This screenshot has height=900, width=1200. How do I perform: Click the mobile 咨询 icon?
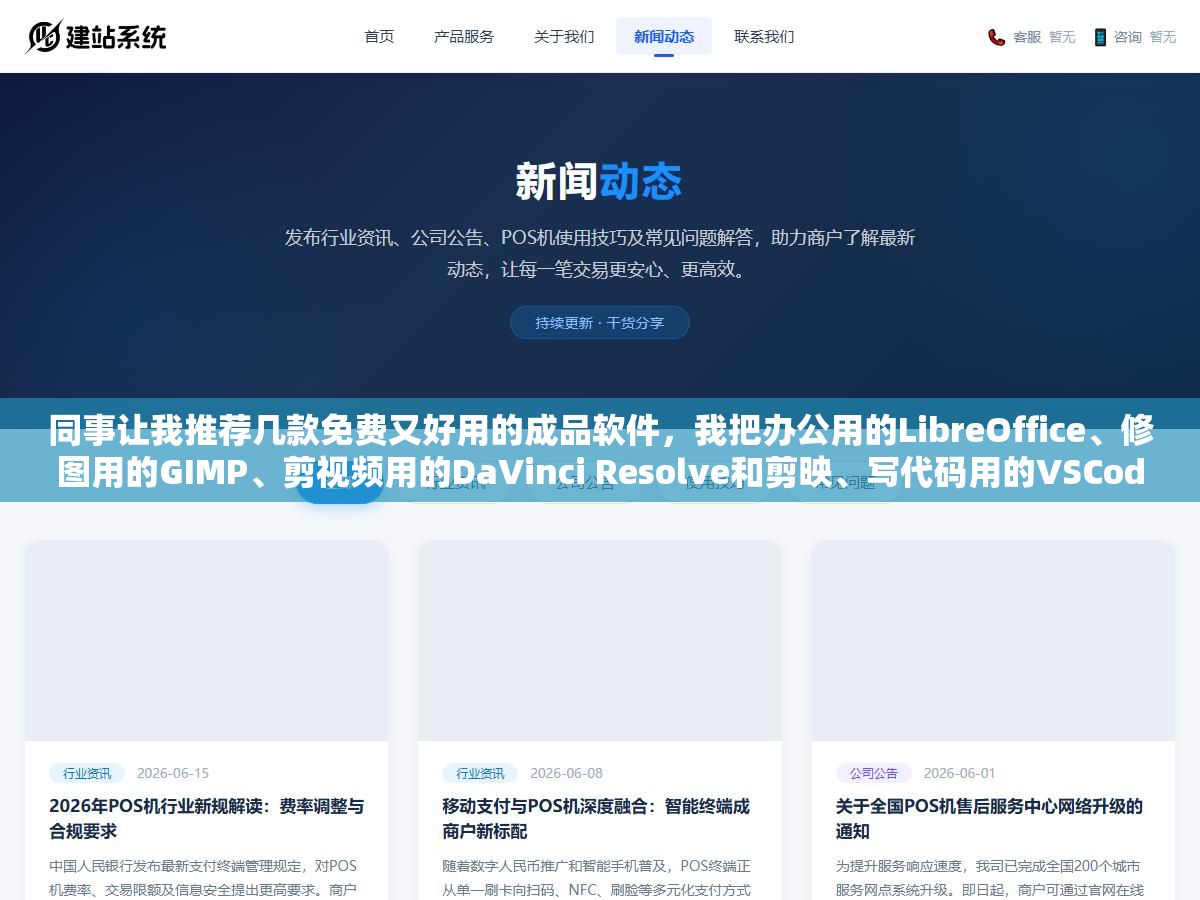[1100, 37]
